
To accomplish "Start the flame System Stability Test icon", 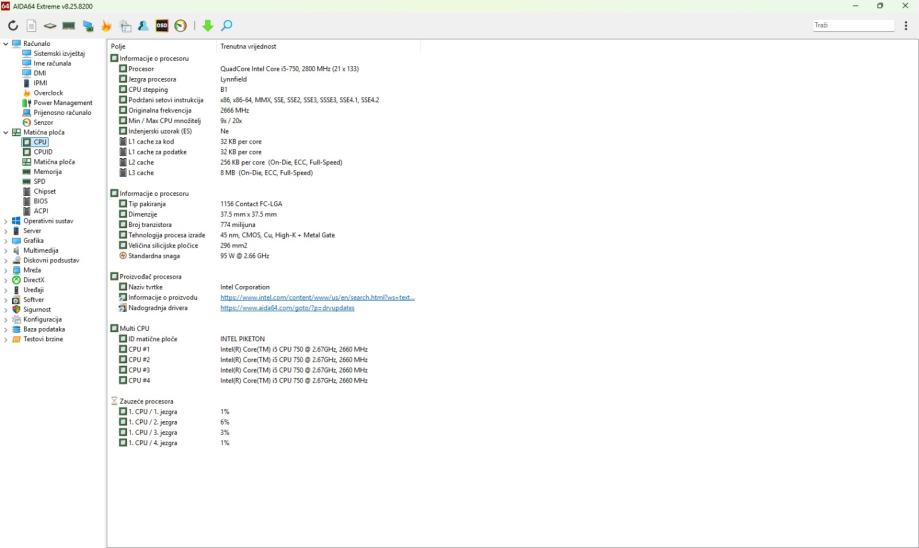I will [x=106, y=25].
